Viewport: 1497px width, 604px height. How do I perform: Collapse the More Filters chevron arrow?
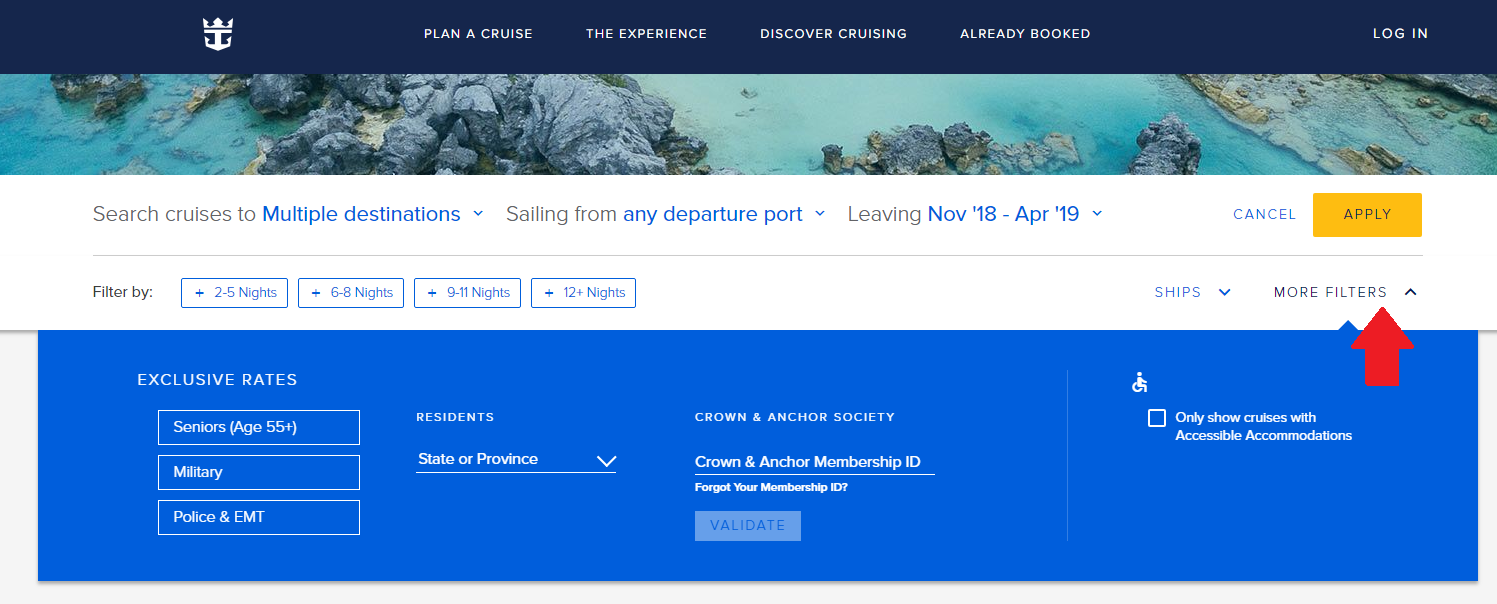pos(1410,292)
